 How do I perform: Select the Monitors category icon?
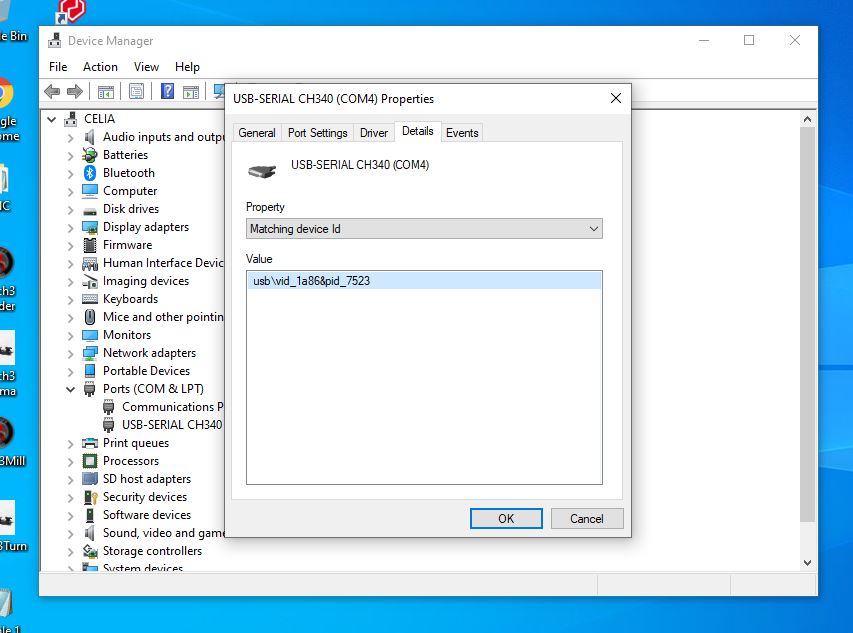click(90, 335)
